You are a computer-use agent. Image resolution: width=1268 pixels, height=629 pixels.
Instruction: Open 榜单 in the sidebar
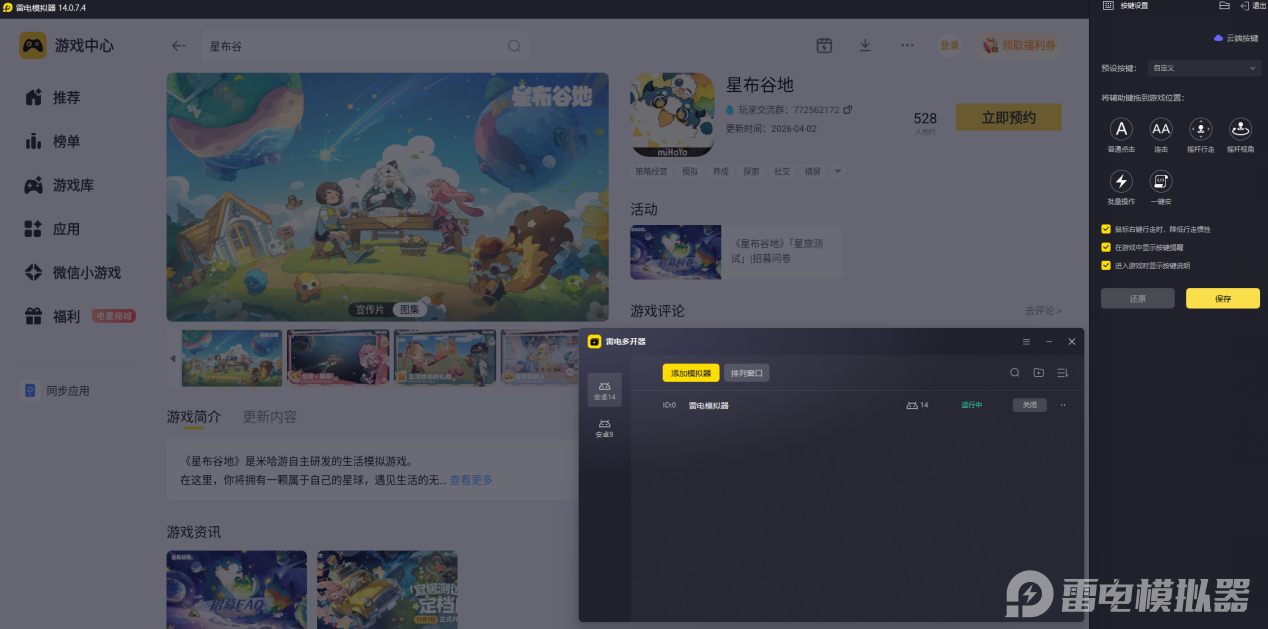coord(66,142)
